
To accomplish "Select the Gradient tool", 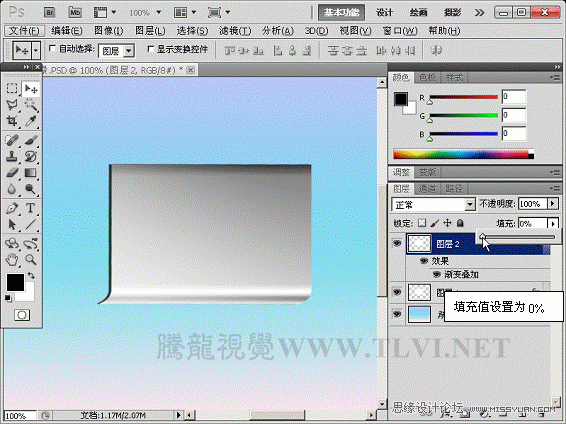I will (31, 173).
